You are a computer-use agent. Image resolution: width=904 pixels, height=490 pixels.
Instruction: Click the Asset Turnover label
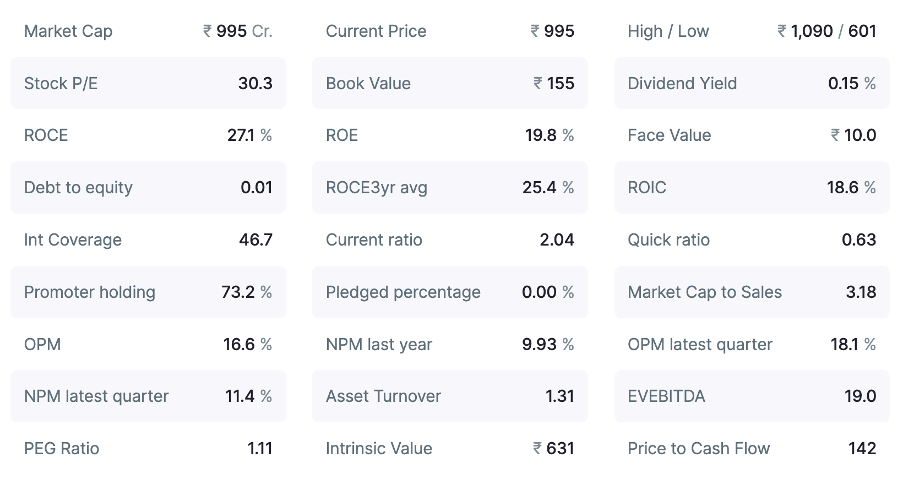pos(383,396)
